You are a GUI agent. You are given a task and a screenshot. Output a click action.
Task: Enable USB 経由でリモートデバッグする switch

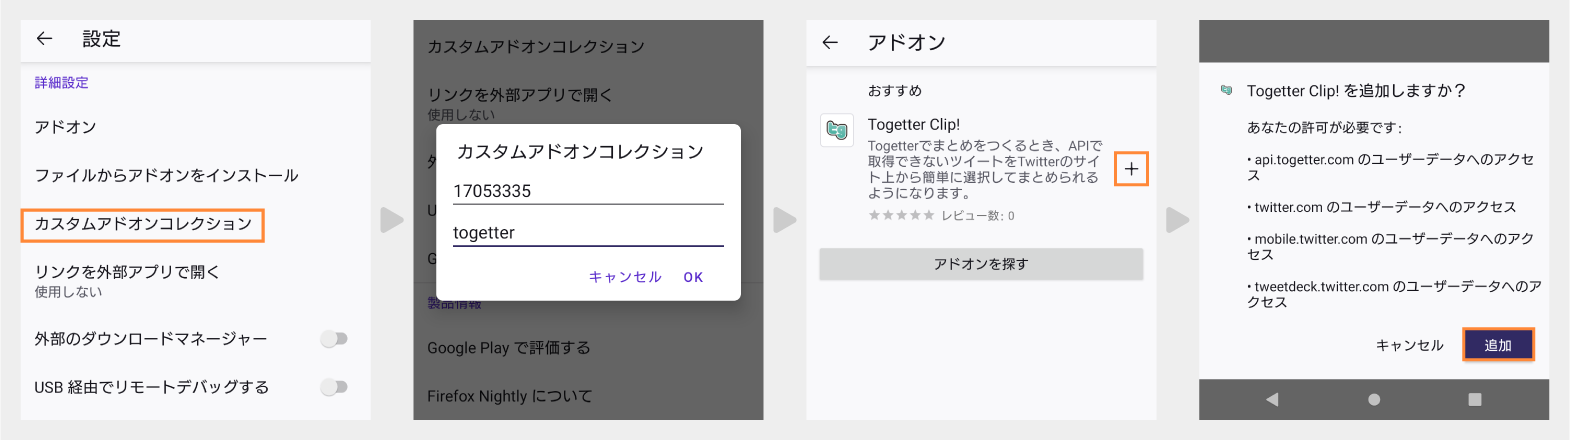[334, 387]
